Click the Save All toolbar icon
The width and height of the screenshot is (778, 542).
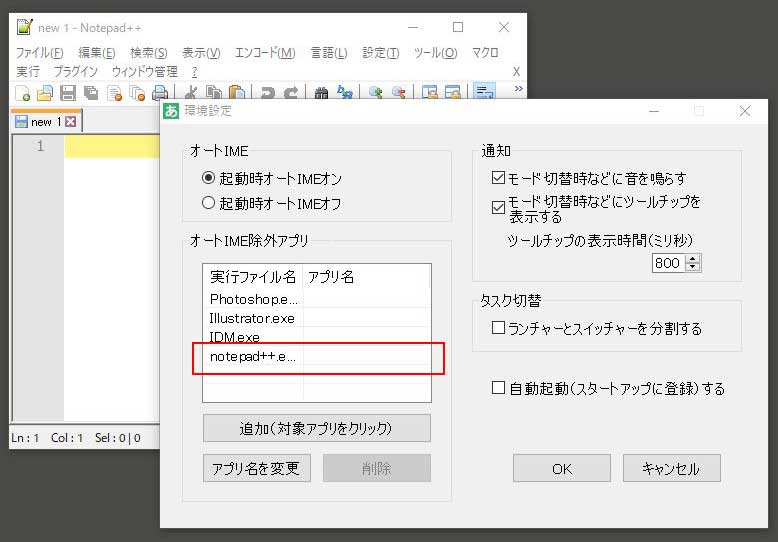coord(91,93)
